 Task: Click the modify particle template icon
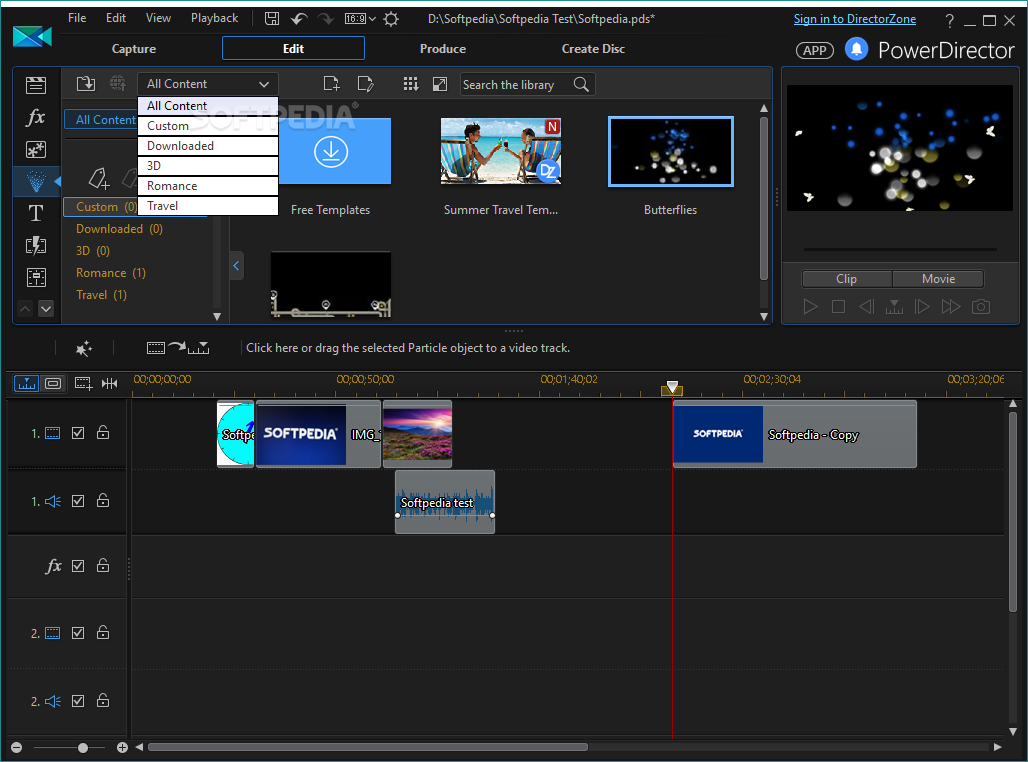[x=365, y=84]
